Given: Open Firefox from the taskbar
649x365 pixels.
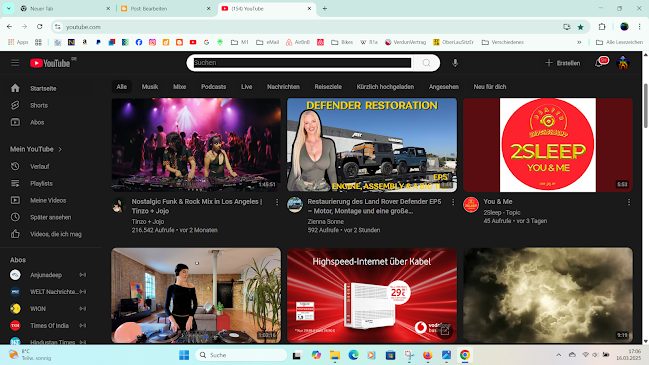Looking at the screenshot, I should (427, 355).
